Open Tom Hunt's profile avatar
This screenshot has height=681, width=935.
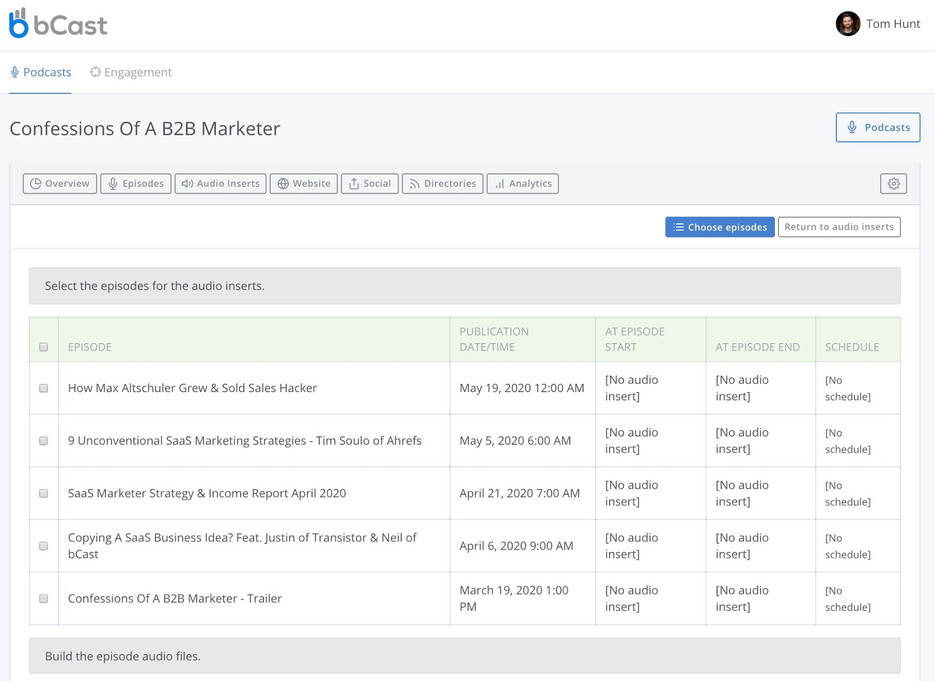848,23
